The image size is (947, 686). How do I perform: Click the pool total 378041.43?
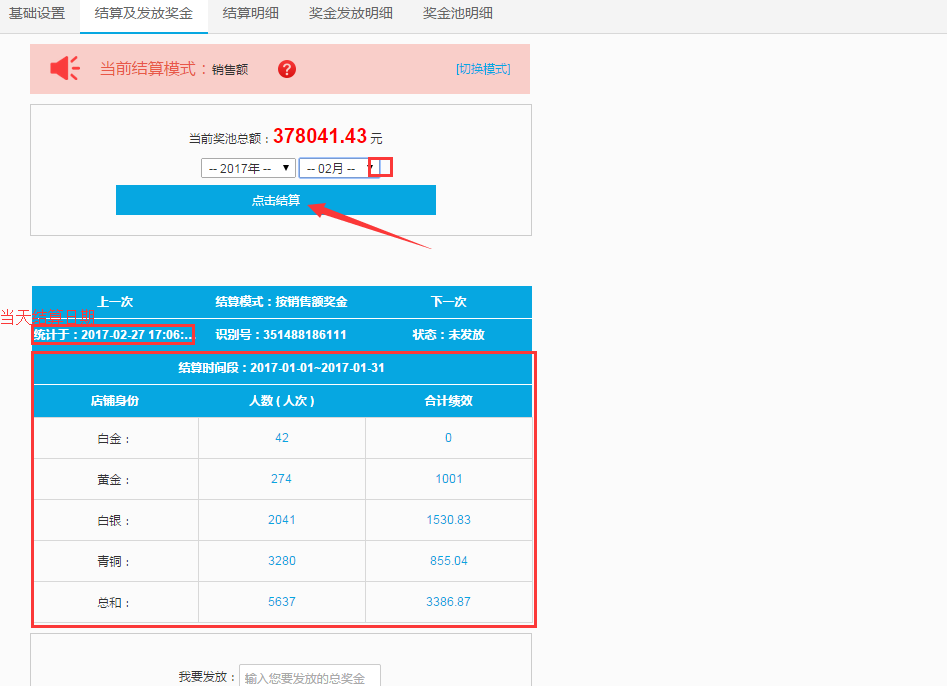point(320,136)
